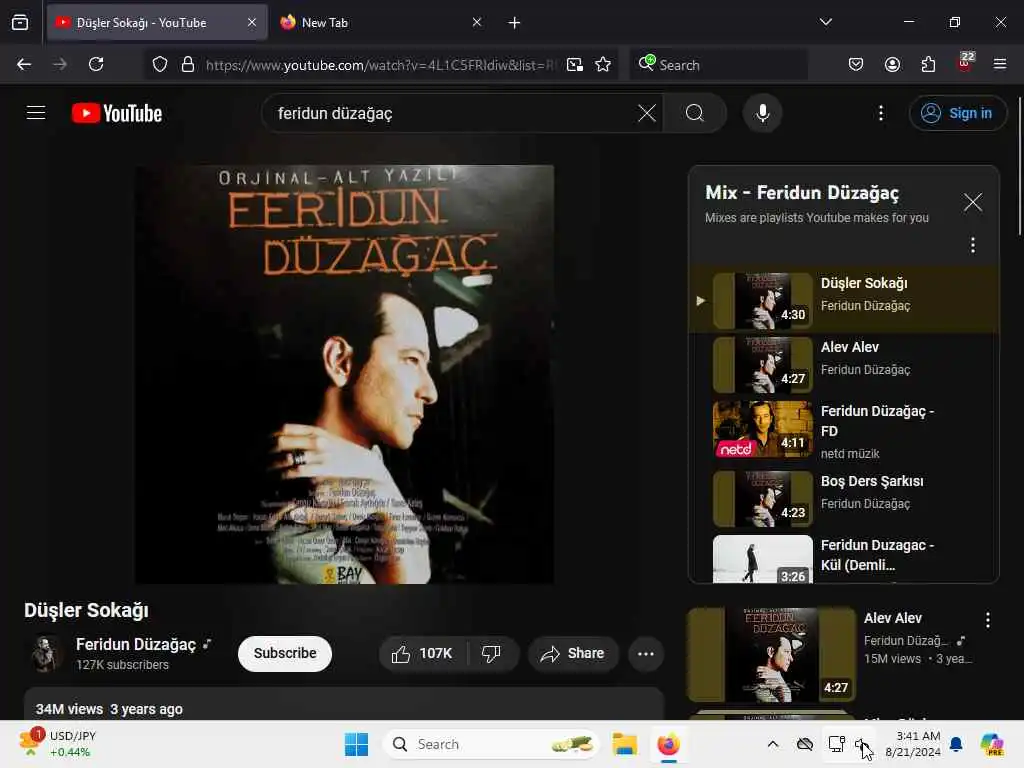Click the page vertical scrollbar
Image resolution: width=1024 pixels, height=768 pixels.
[x=1019, y=166]
